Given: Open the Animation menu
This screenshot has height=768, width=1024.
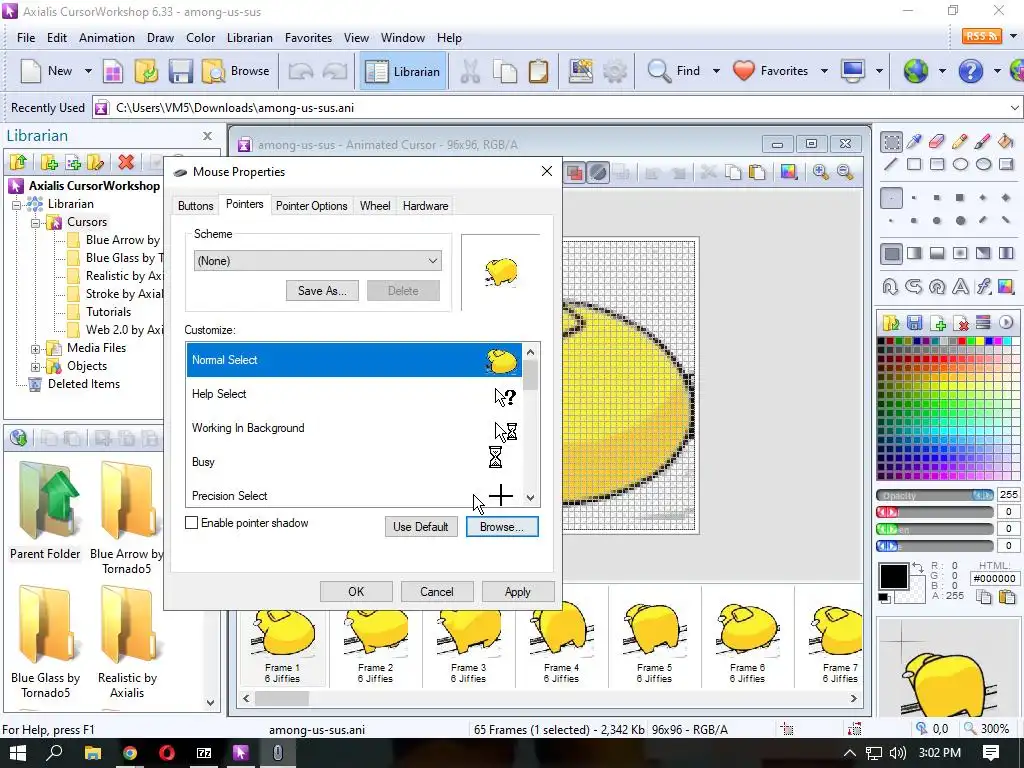Looking at the screenshot, I should pyautogui.click(x=106, y=38).
